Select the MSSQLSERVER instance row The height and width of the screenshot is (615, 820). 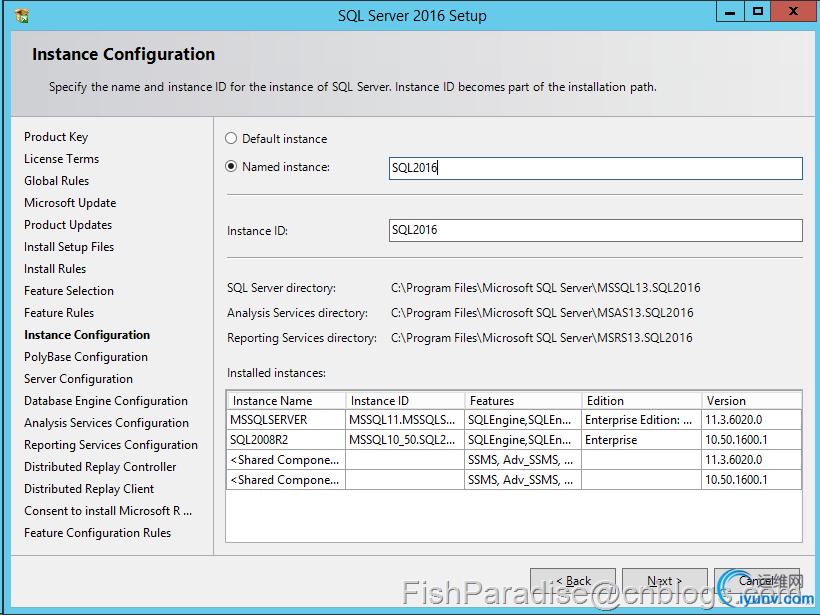[x=514, y=420]
